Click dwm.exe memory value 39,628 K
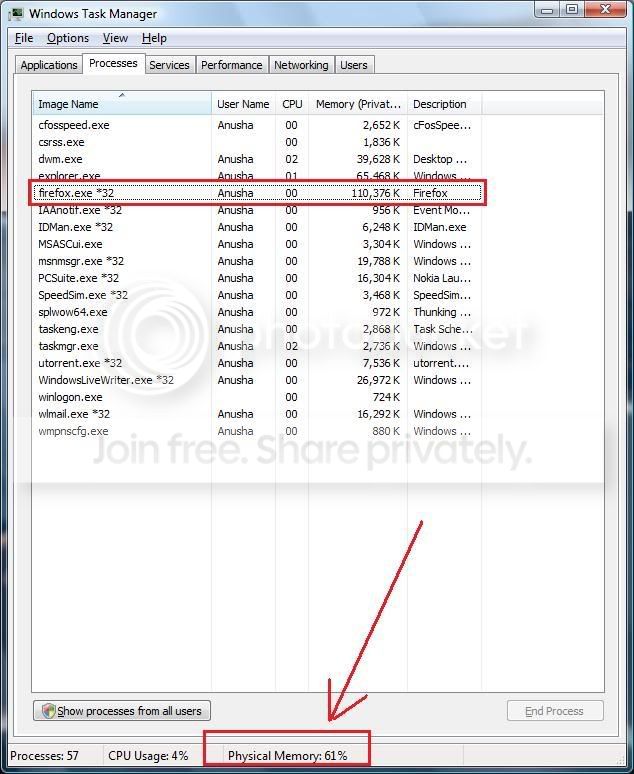 pyautogui.click(x=378, y=159)
